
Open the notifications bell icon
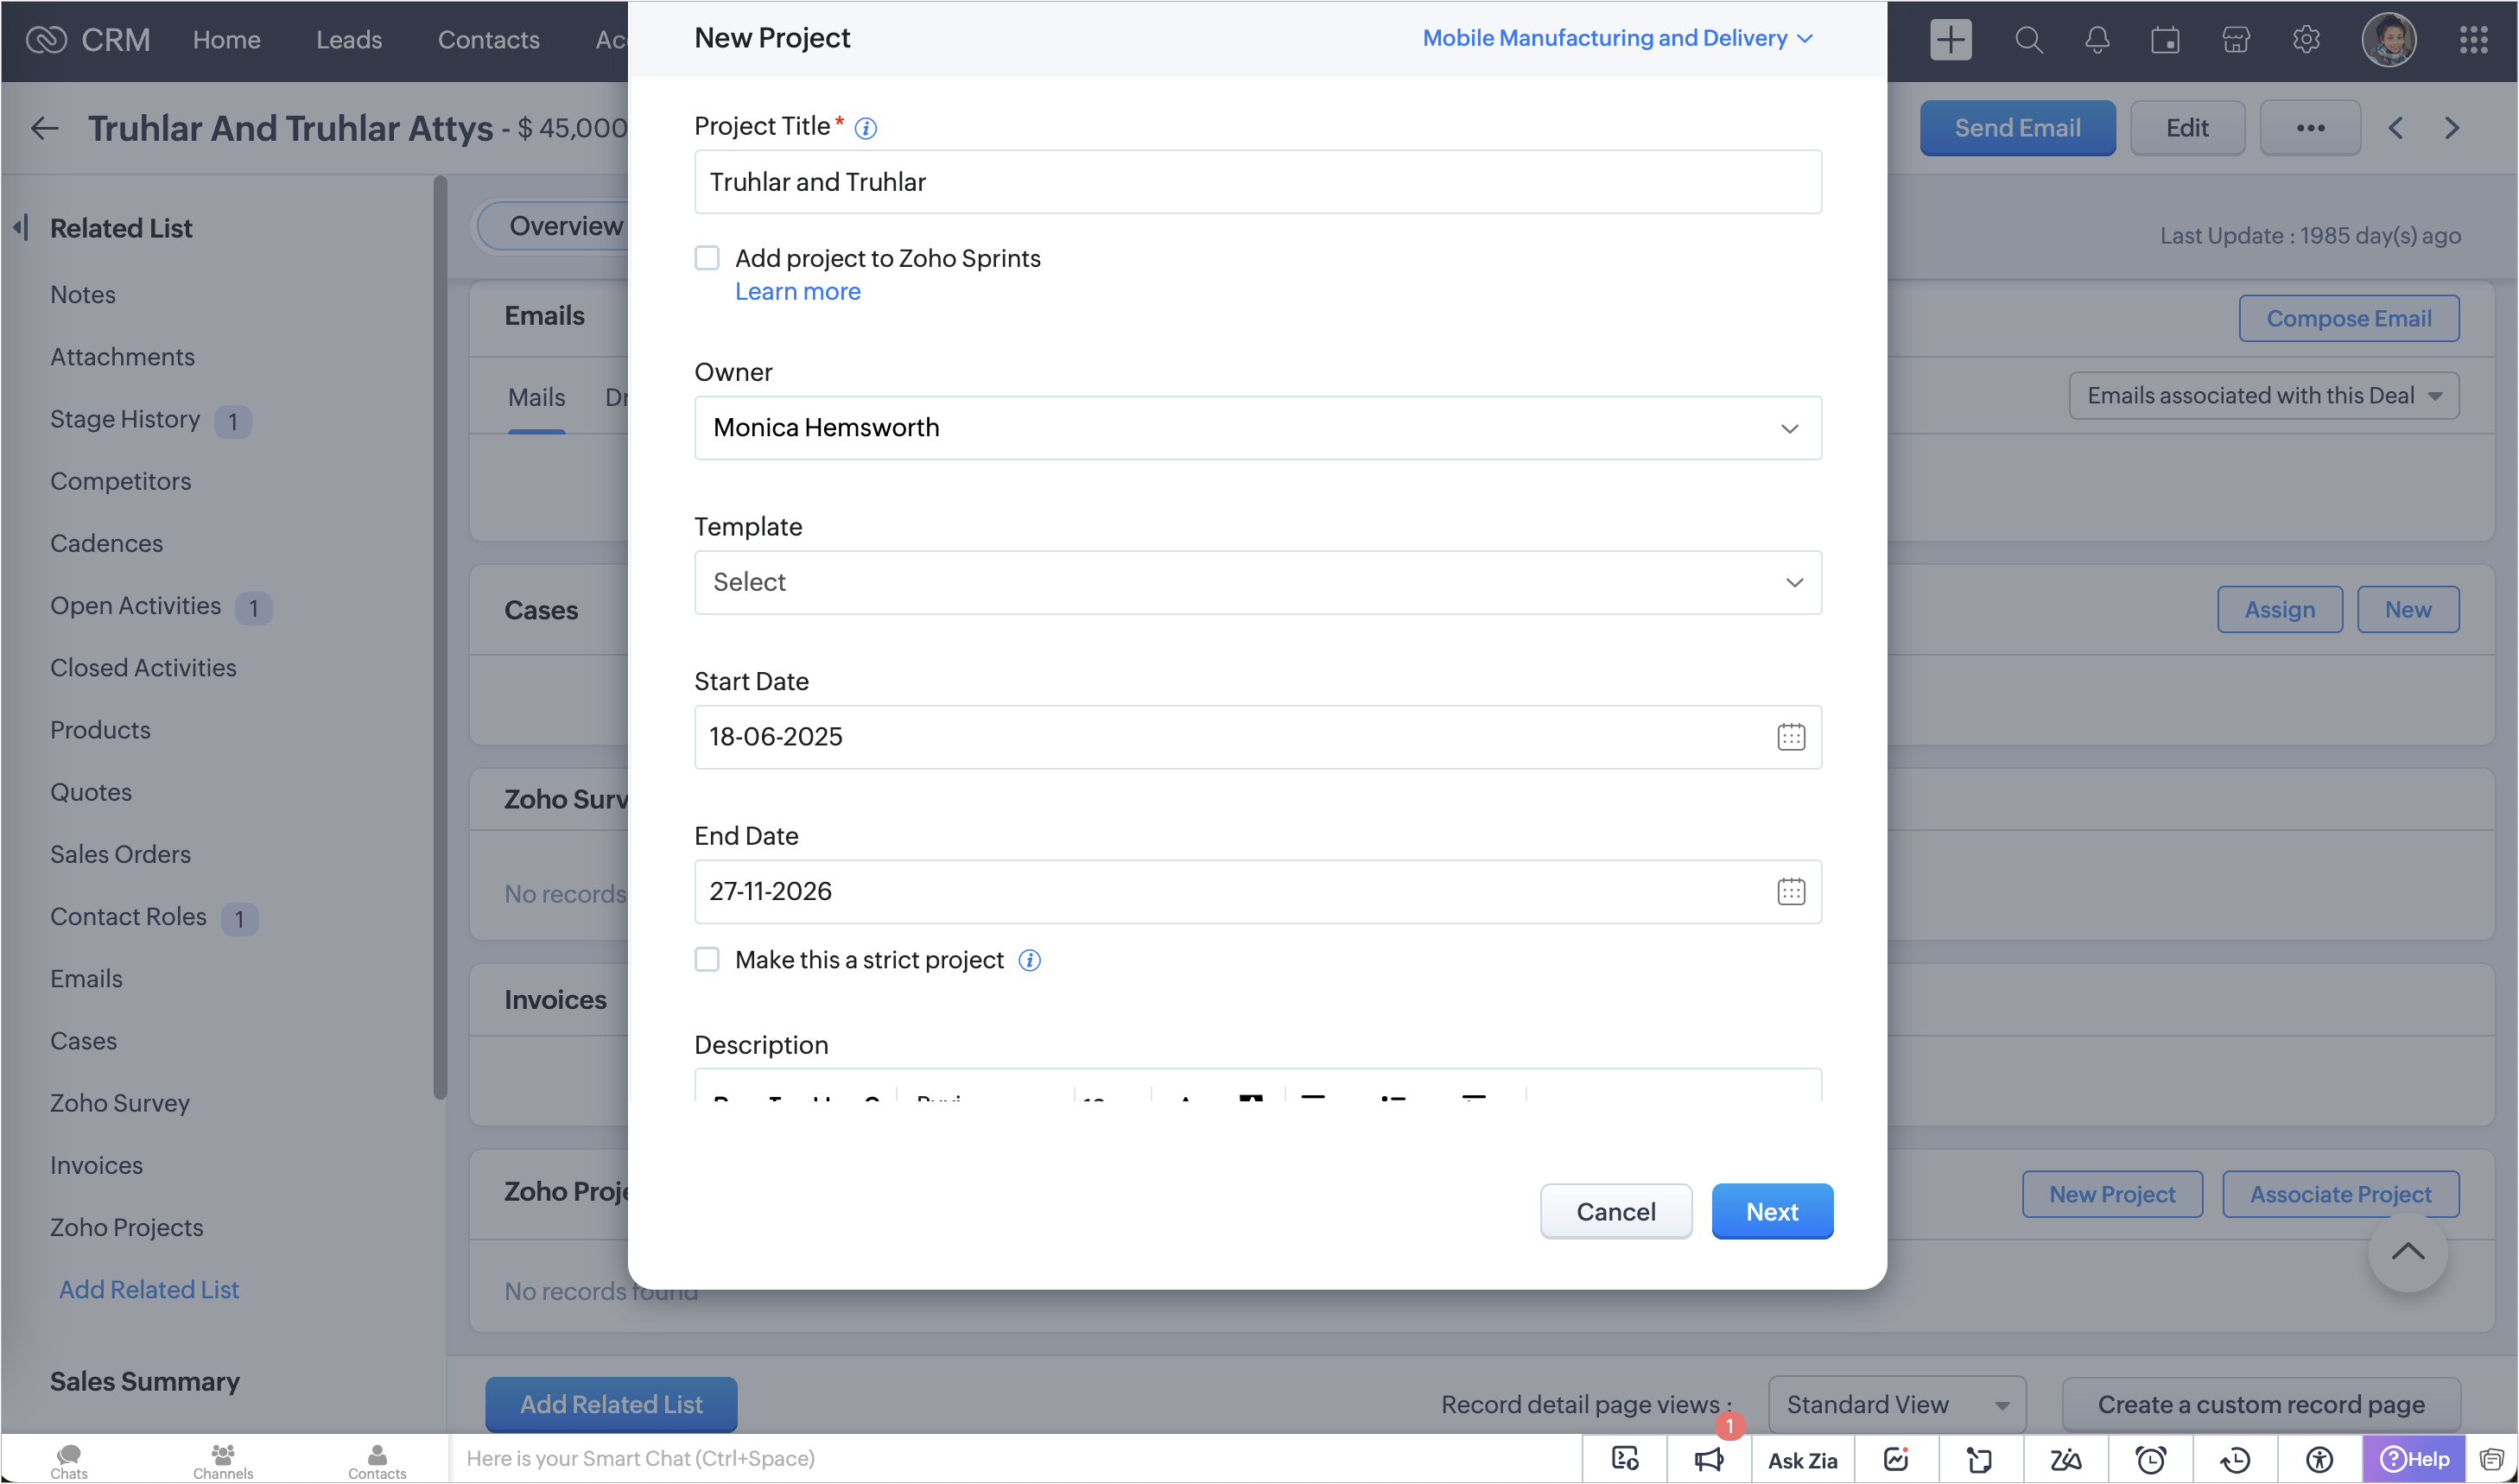coord(2097,40)
